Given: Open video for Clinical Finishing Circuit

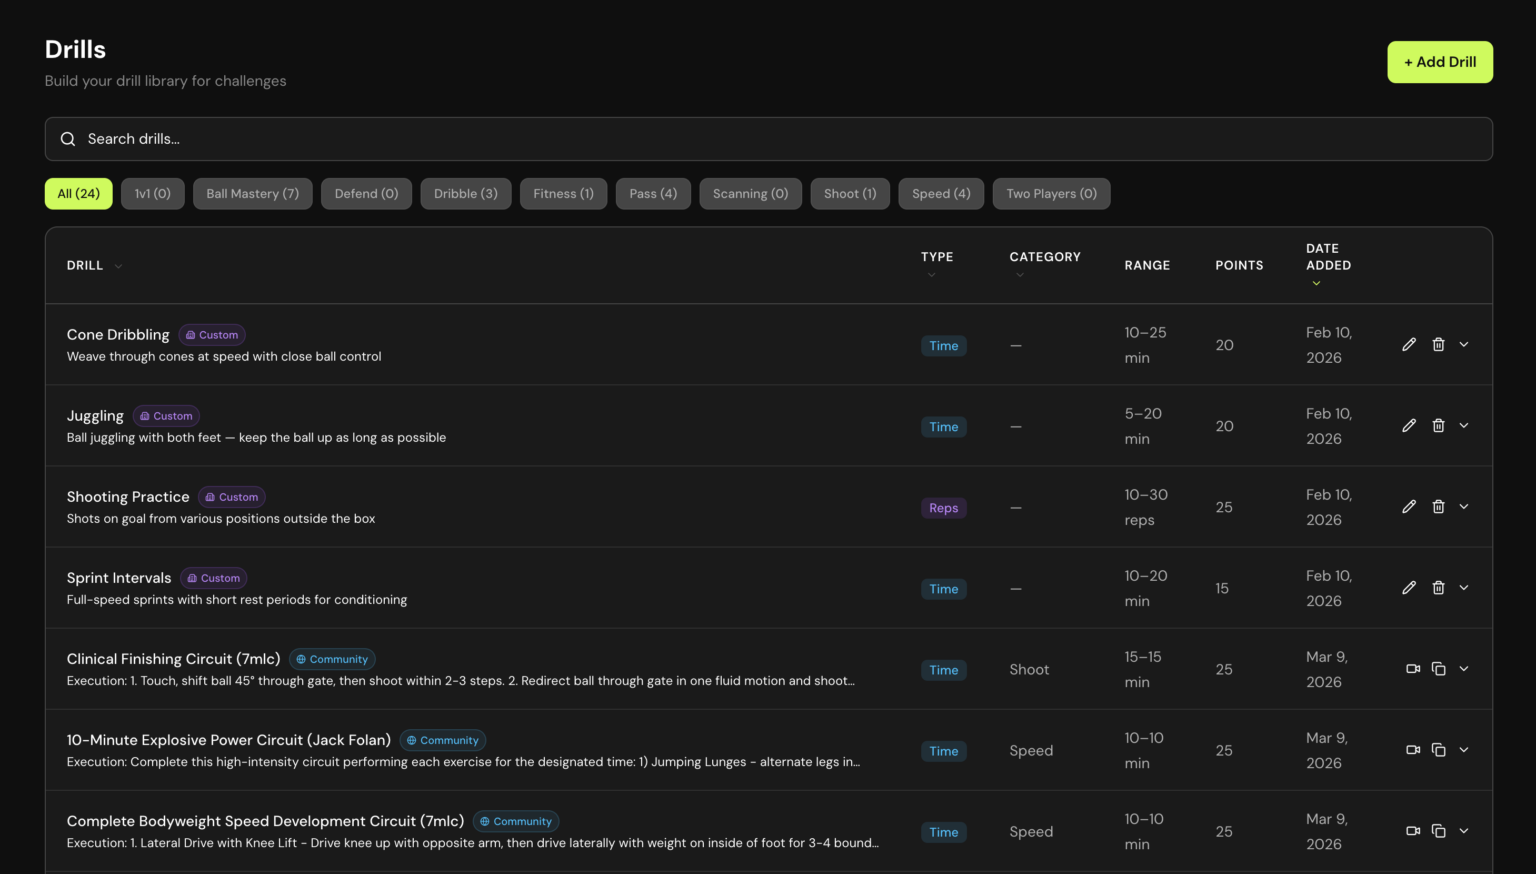Looking at the screenshot, I should 1413,669.
